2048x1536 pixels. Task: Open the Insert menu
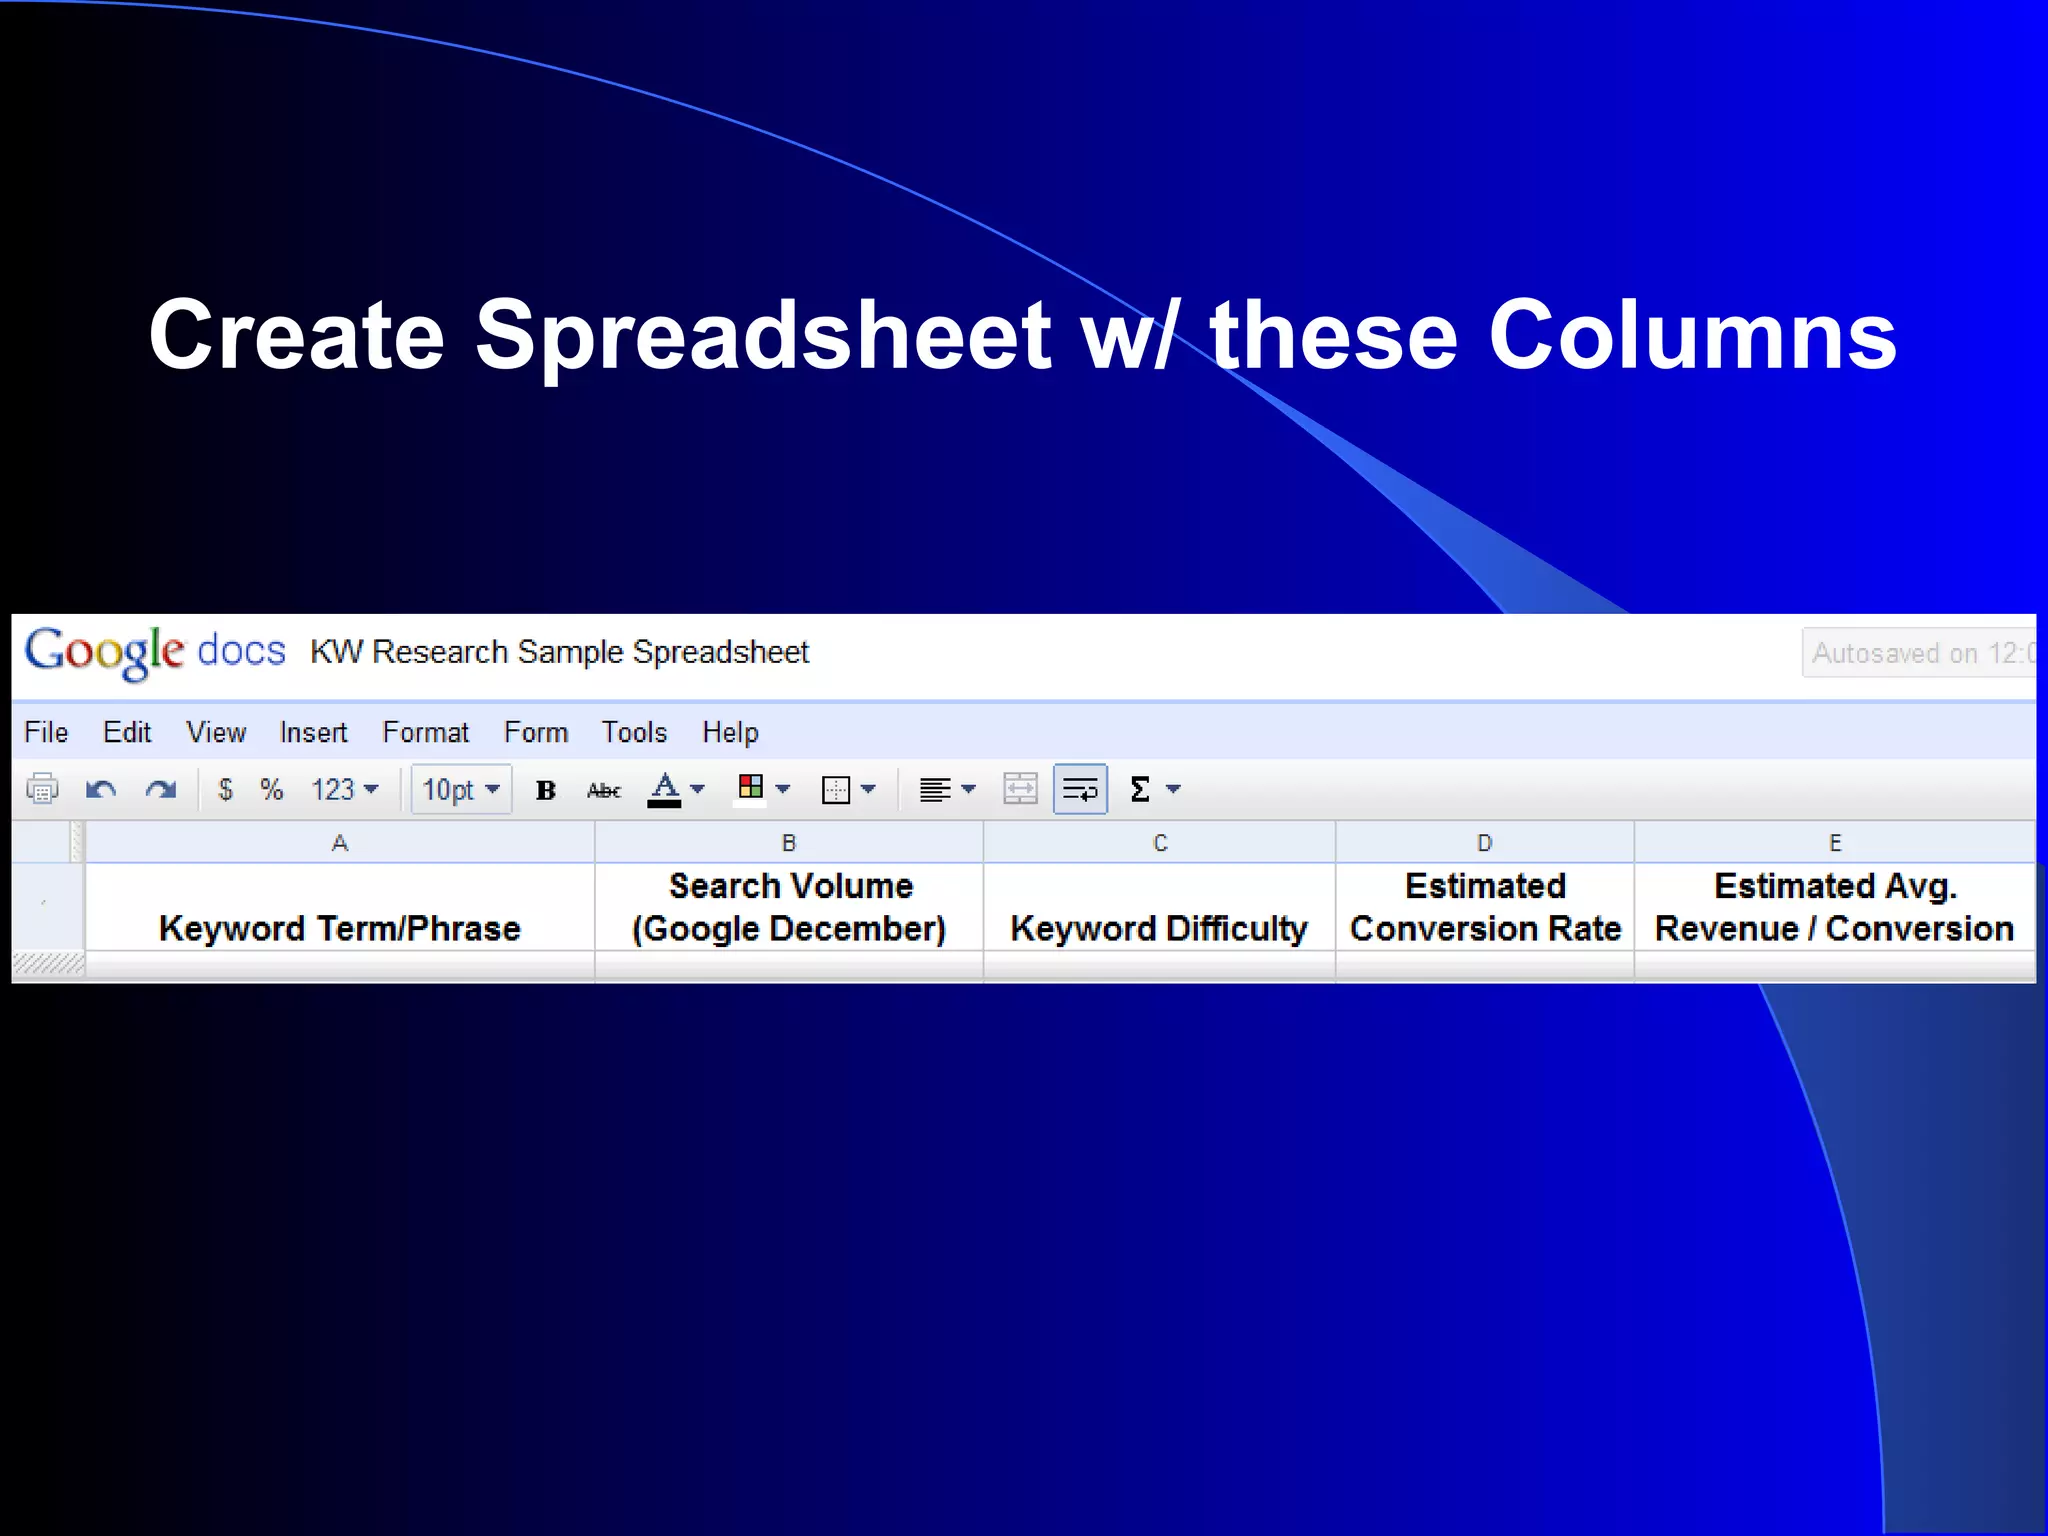tap(313, 732)
